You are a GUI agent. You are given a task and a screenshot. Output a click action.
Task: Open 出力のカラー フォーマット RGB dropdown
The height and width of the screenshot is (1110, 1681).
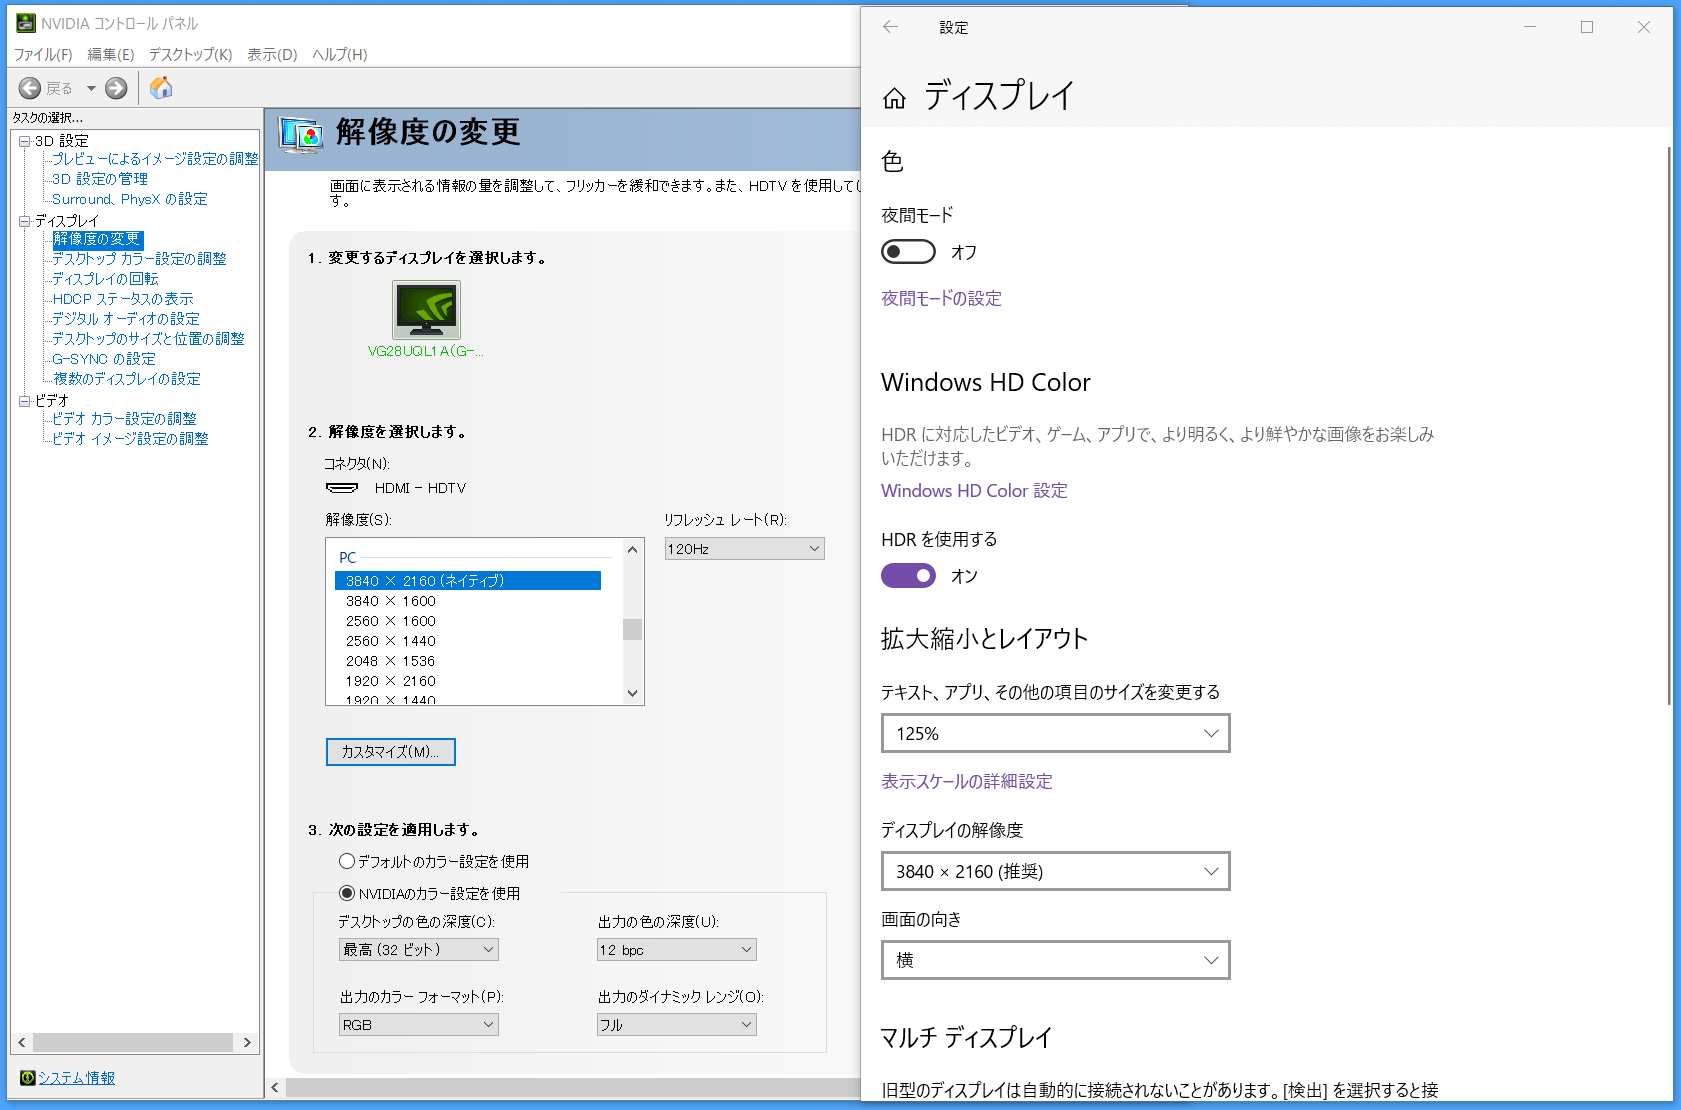tap(419, 1025)
